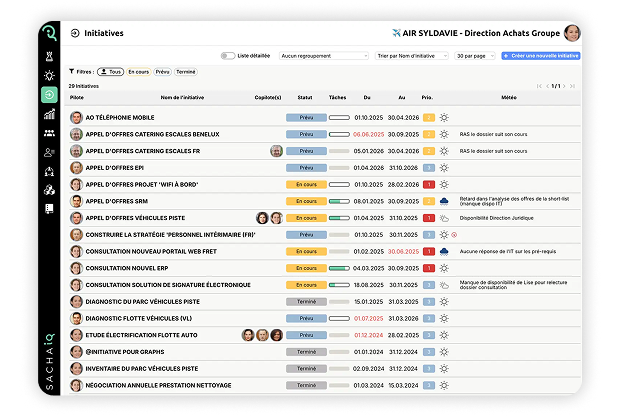
Task: Click the rain cloud weather icon for APPEL D'OFFRES SRM
Action: point(444,201)
